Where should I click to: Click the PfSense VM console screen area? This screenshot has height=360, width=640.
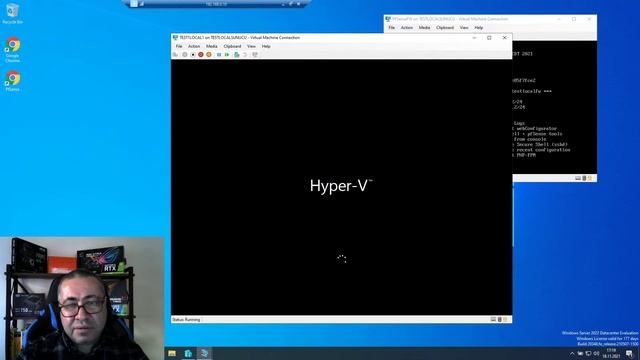[x=554, y=107]
